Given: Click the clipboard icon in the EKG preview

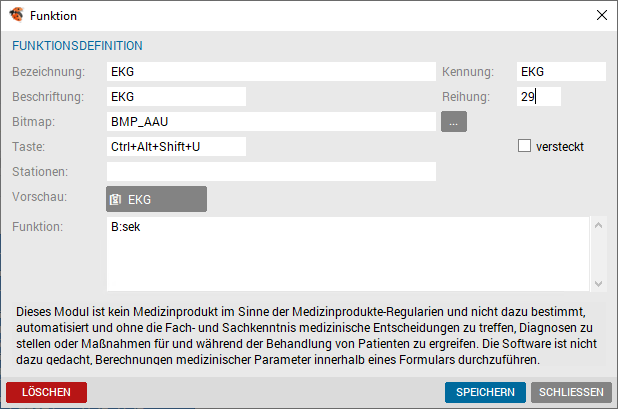Looking at the screenshot, I should [x=115, y=199].
